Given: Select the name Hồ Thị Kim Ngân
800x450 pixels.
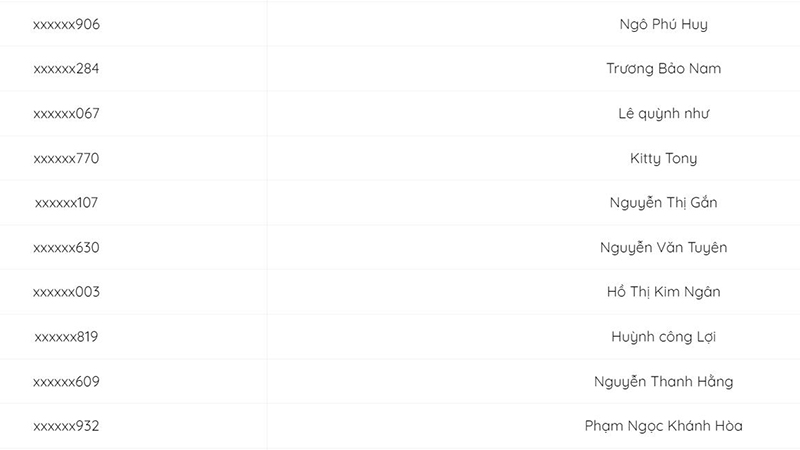Looking at the screenshot, I should pyautogui.click(x=663, y=292).
